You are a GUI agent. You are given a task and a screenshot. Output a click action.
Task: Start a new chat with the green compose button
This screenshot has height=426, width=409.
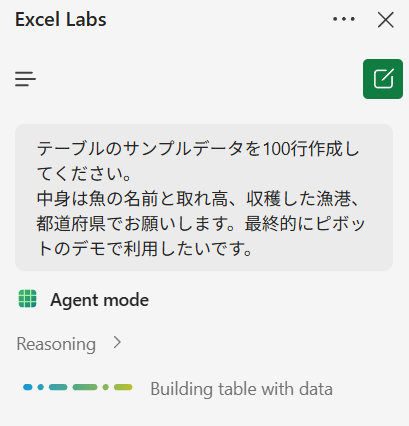(x=383, y=79)
